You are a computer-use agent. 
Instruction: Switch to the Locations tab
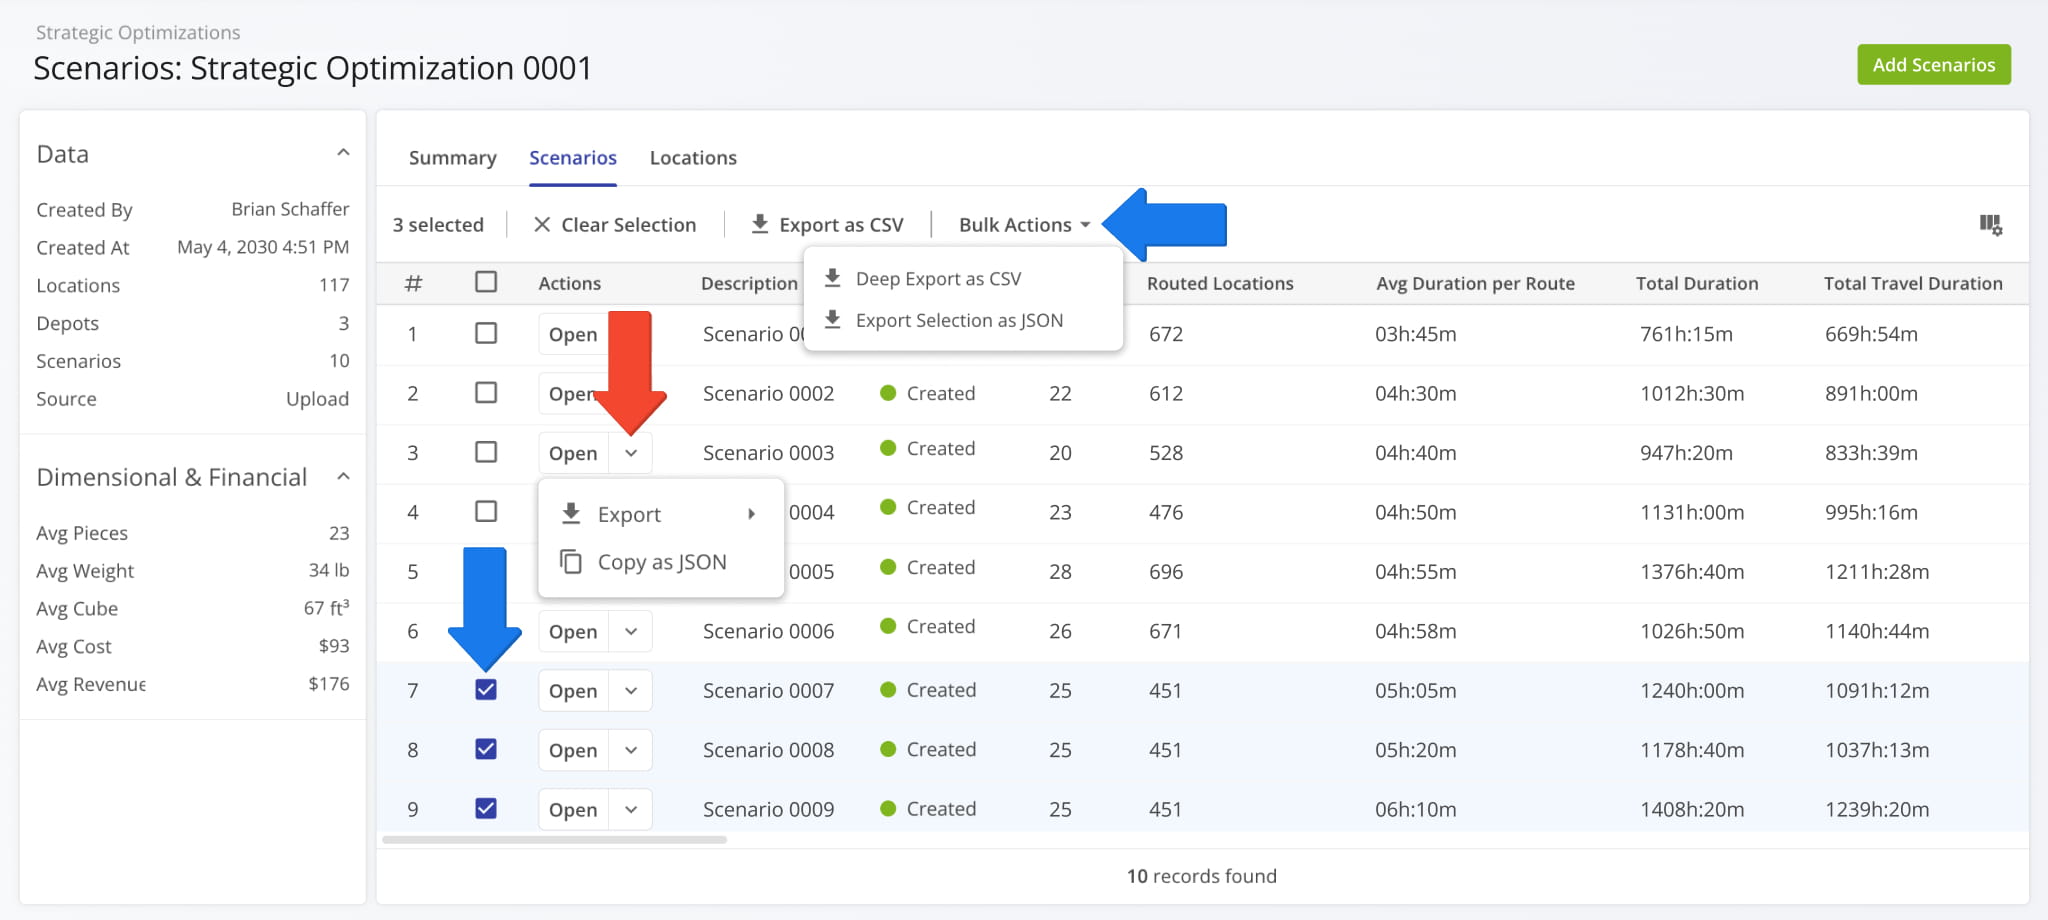[x=693, y=158]
